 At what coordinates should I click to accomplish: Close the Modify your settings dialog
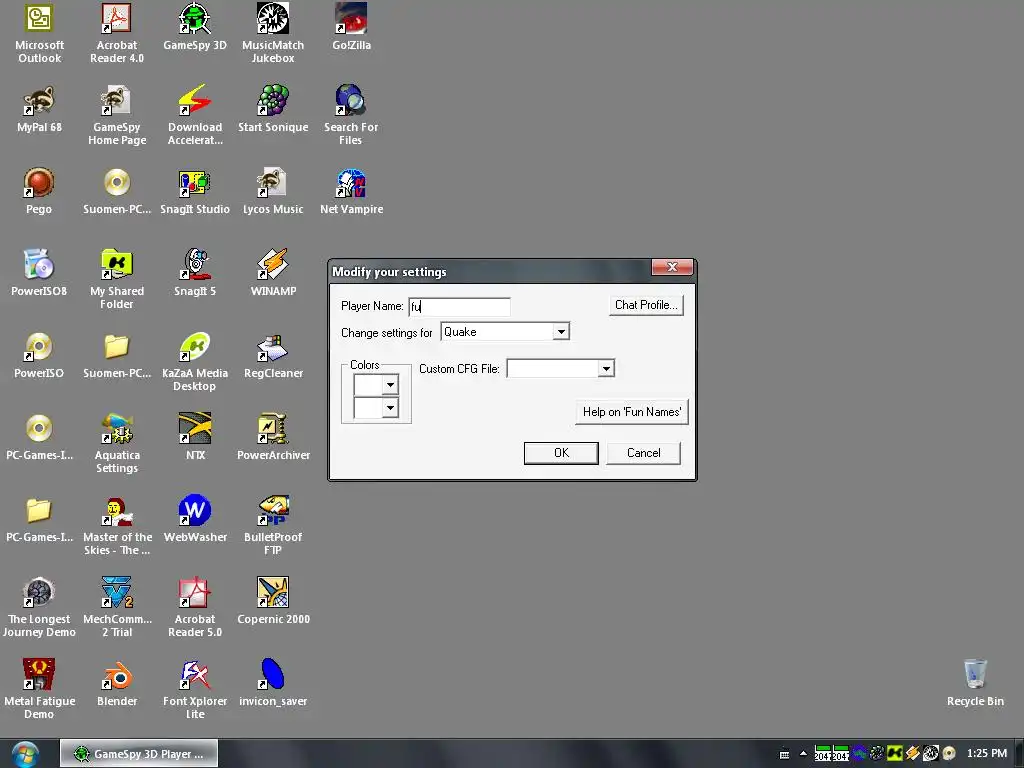(672, 267)
